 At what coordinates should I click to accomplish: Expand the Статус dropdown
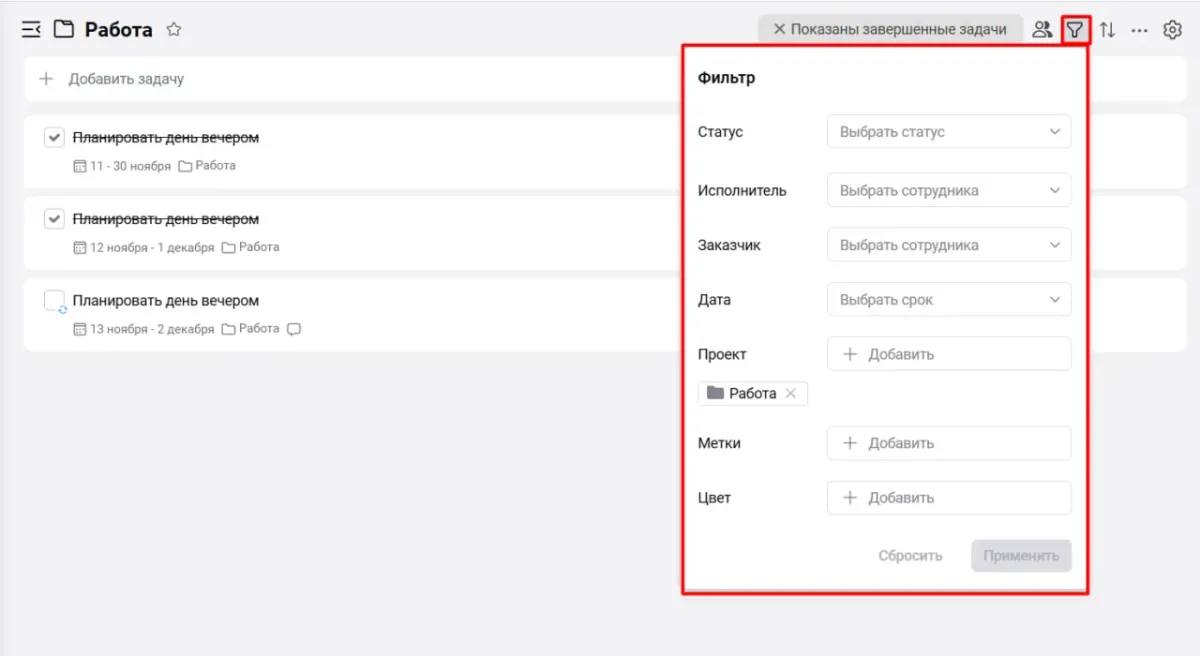click(x=948, y=132)
